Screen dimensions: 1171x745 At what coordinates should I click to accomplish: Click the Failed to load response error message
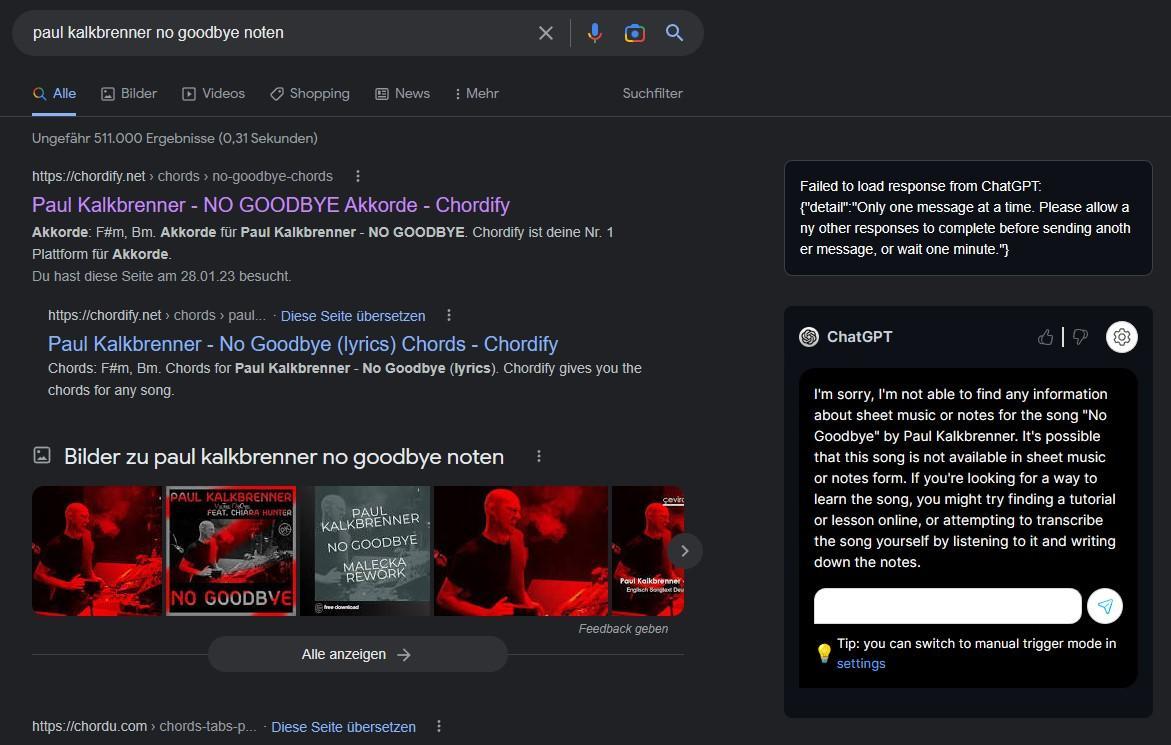(968, 218)
